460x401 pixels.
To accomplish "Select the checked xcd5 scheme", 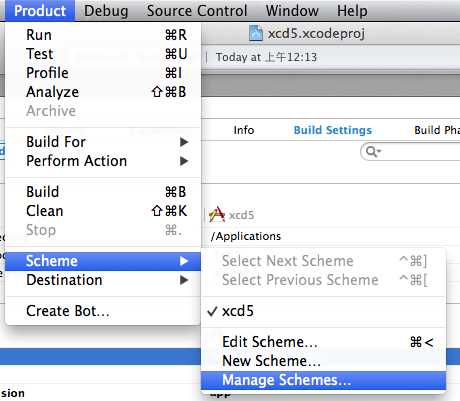I will click(x=323, y=311).
